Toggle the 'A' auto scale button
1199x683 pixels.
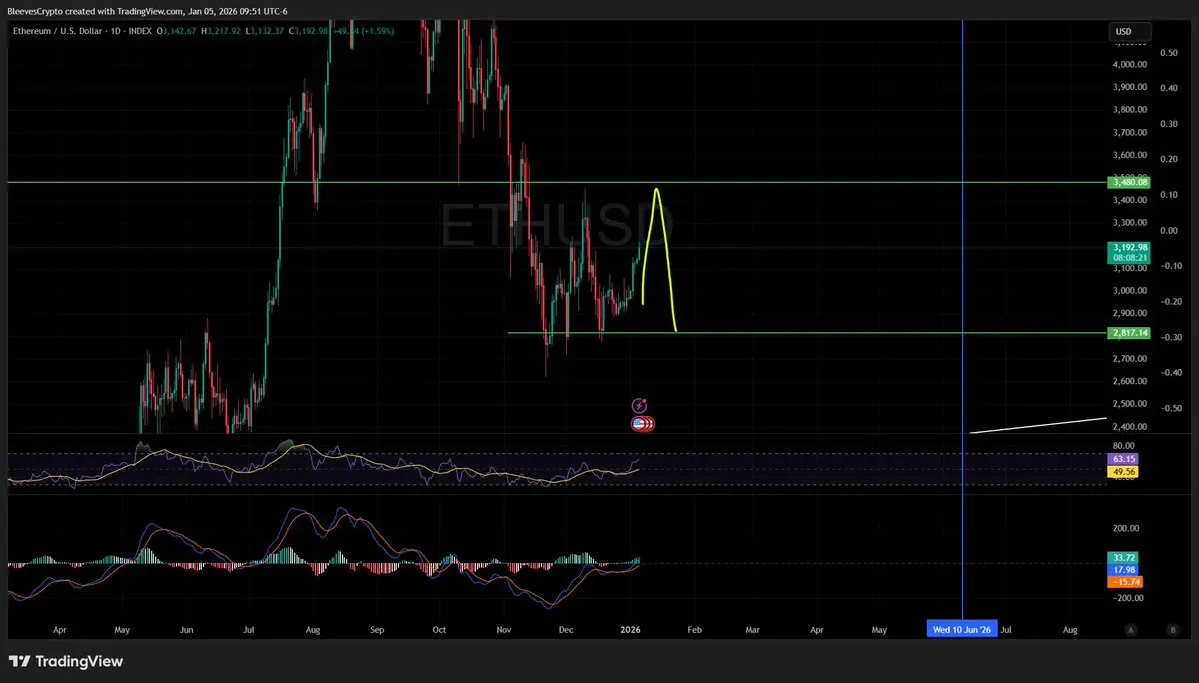(1130, 630)
